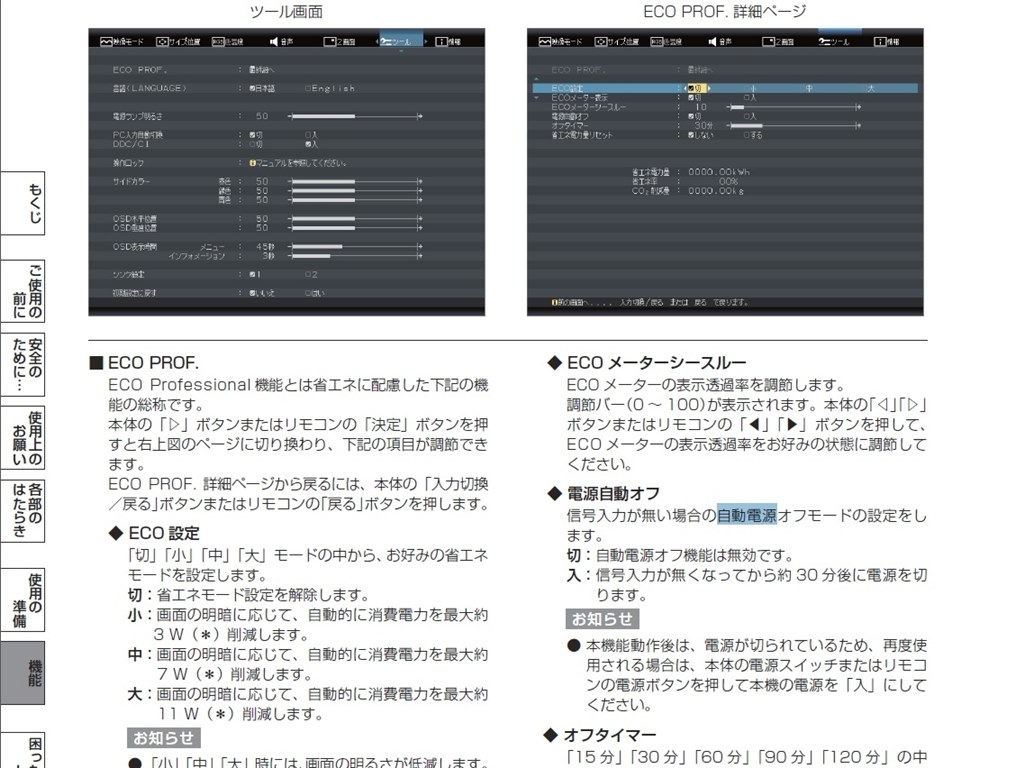Select 小 option in ECO設定 row

click(x=753, y=88)
